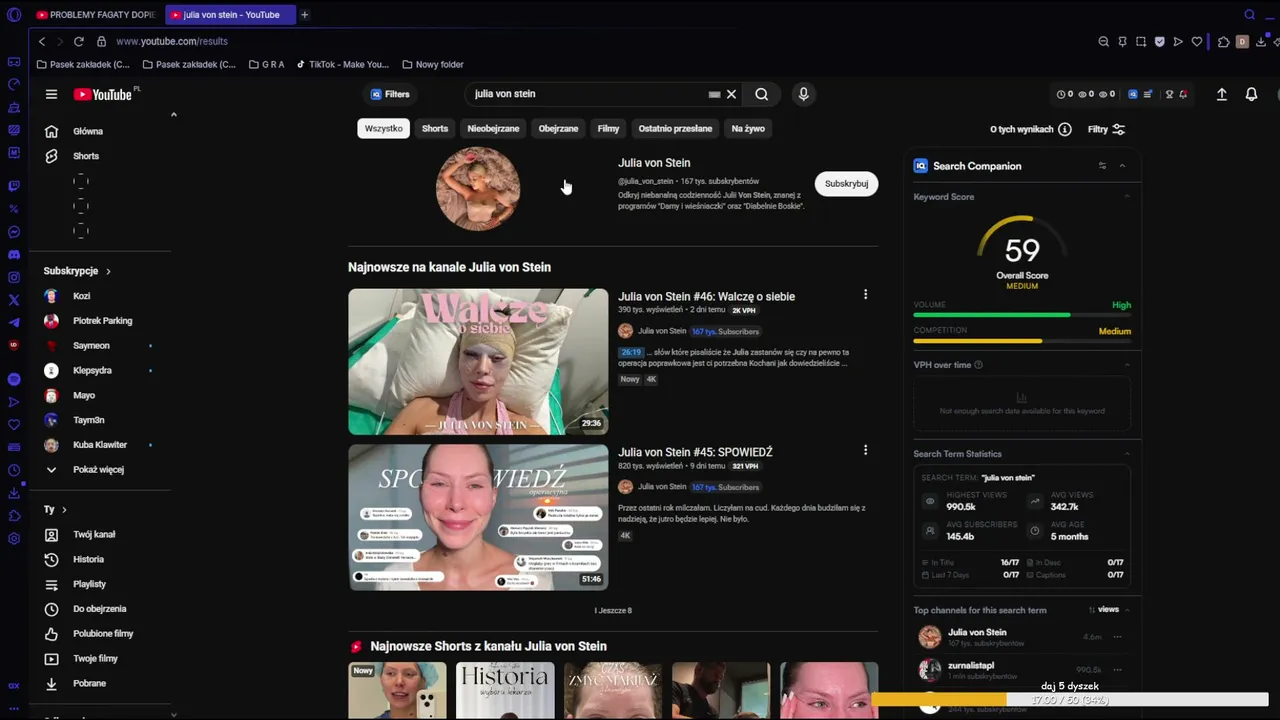Open options menu for the #45 video
Image resolution: width=1280 pixels, height=720 pixels.
point(865,450)
